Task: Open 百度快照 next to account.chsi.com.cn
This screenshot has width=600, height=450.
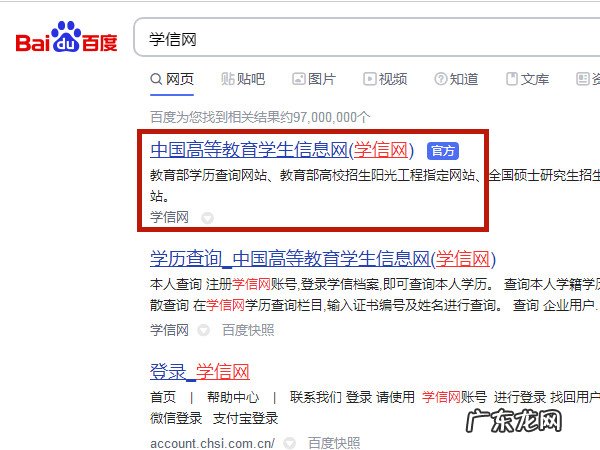Action: (x=334, y=443)
